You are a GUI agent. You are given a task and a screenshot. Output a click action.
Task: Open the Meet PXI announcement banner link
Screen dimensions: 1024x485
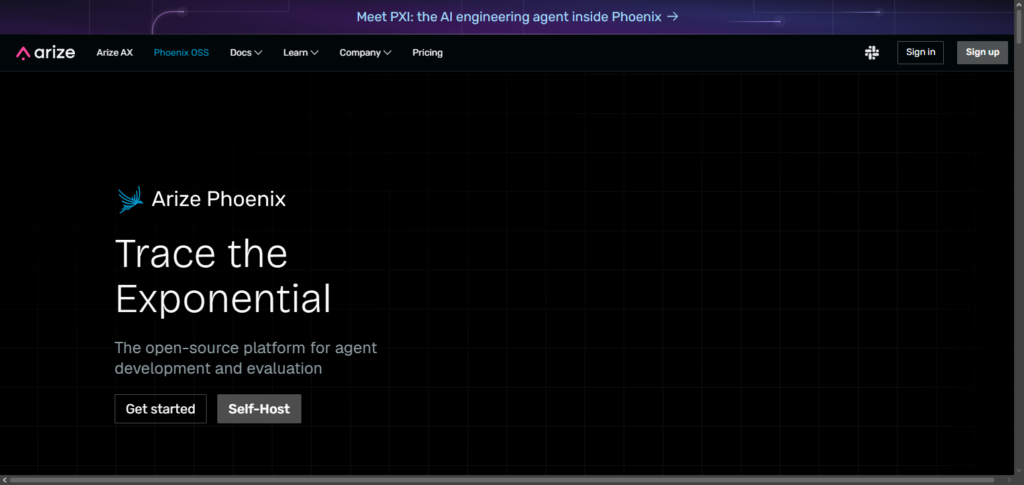click(517, 16)
